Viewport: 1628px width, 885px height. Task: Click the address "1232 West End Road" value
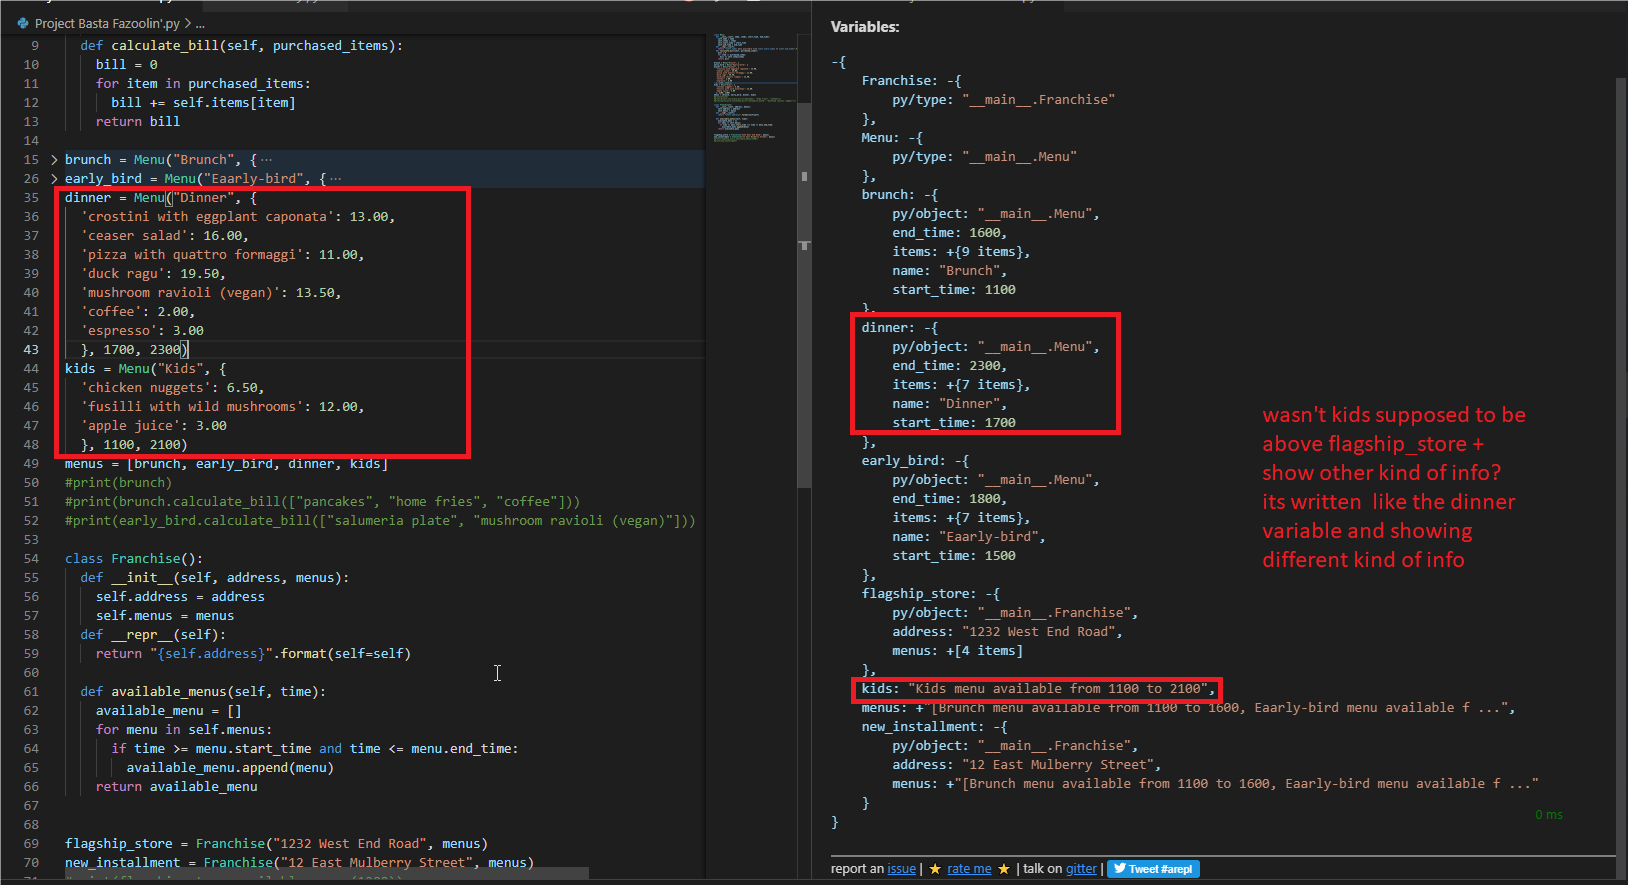(1042, 632)
